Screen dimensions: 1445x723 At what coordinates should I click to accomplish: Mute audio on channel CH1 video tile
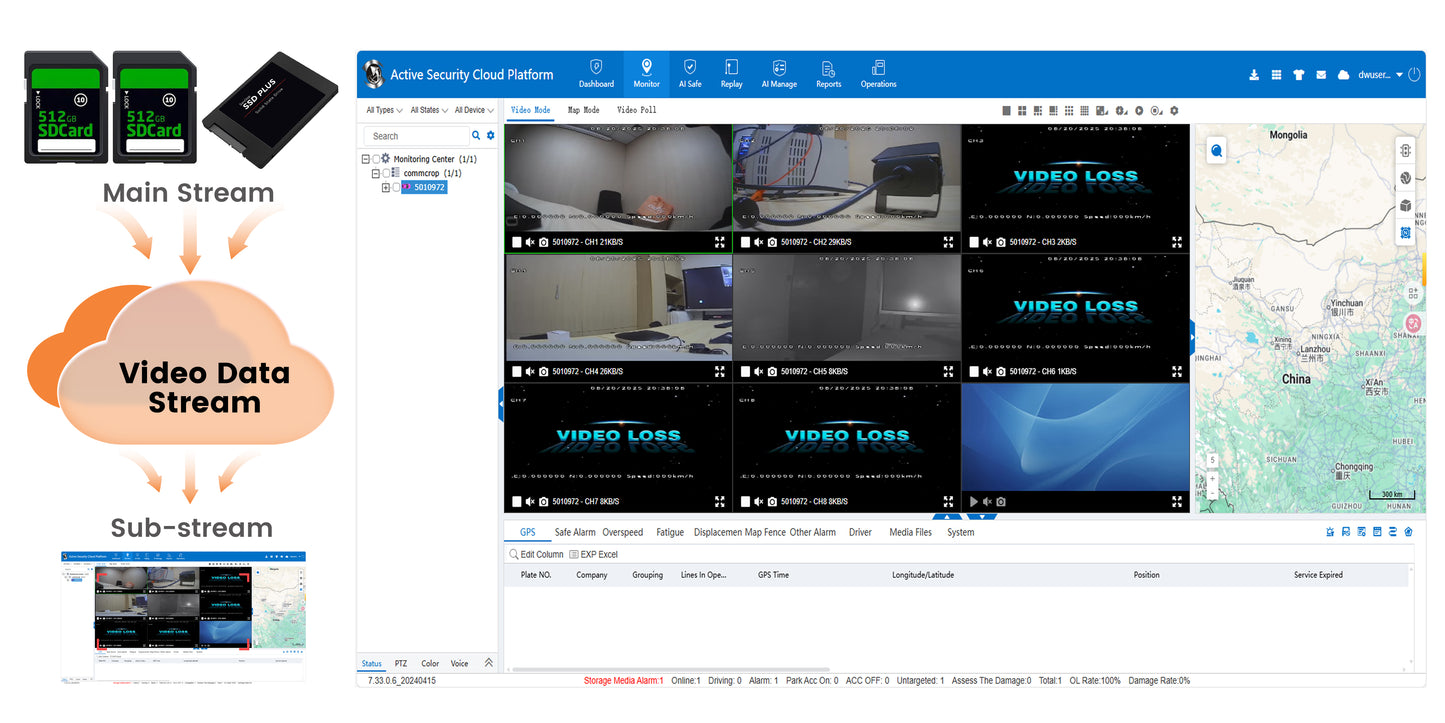[x=530, y=242]
